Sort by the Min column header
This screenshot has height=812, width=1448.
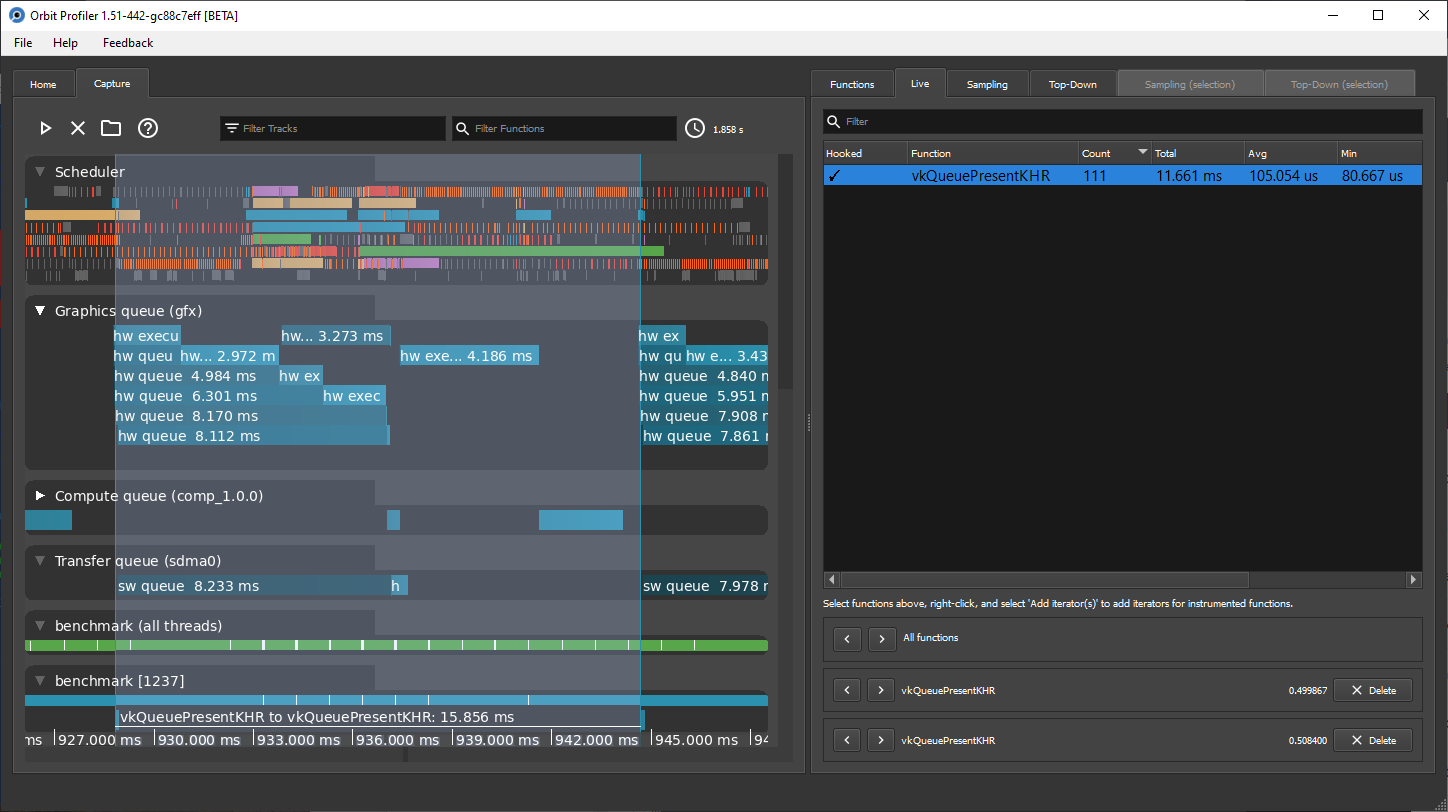[x=1379, y=153]
